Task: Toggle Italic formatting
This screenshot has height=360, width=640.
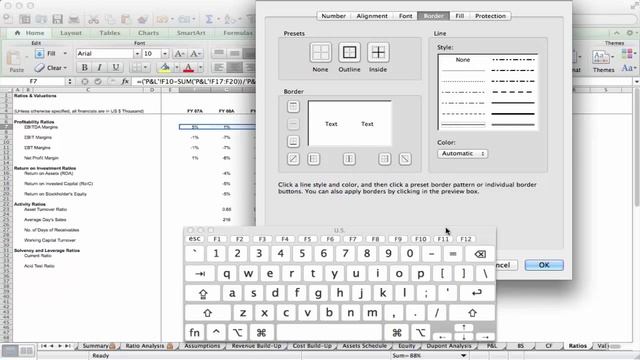Action: click(x=100, y=68)
